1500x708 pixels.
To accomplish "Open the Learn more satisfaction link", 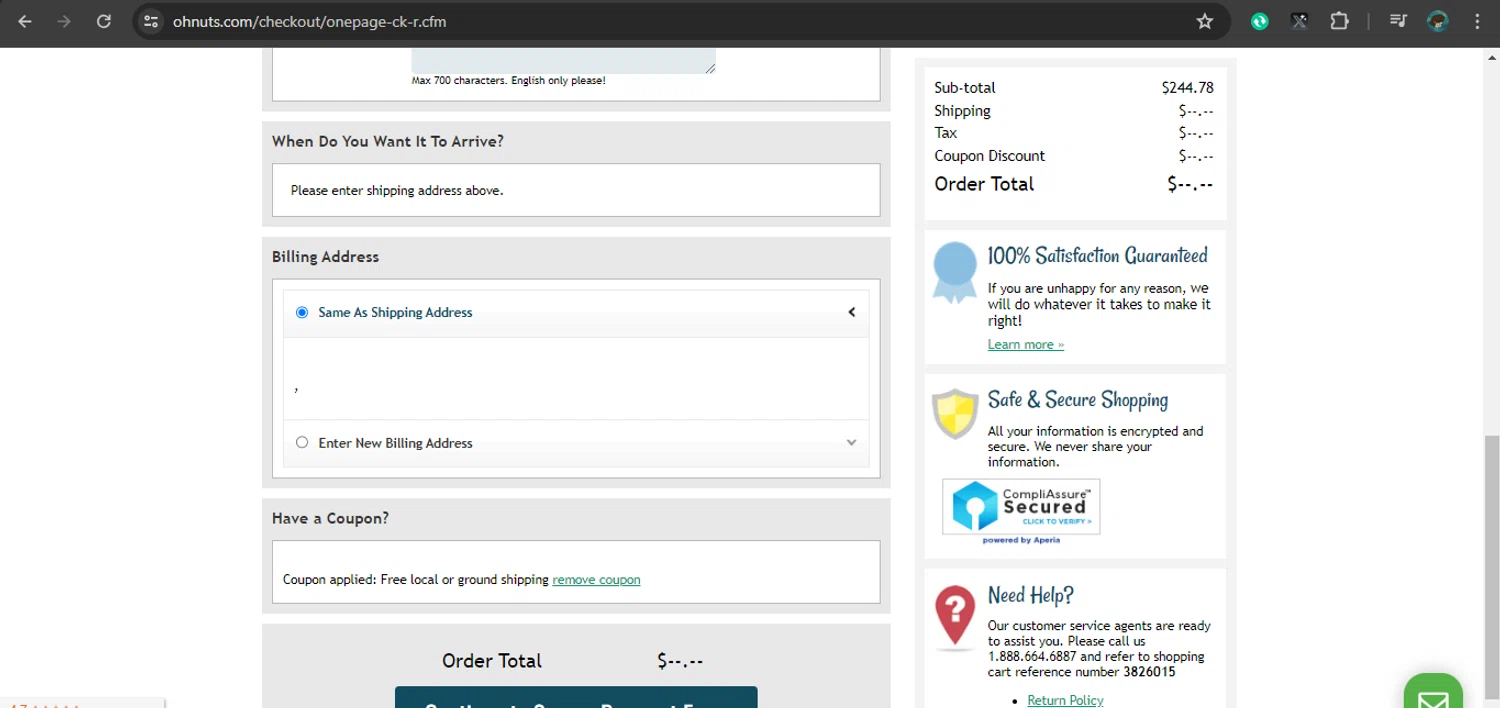I will (x=1026, y=344).
